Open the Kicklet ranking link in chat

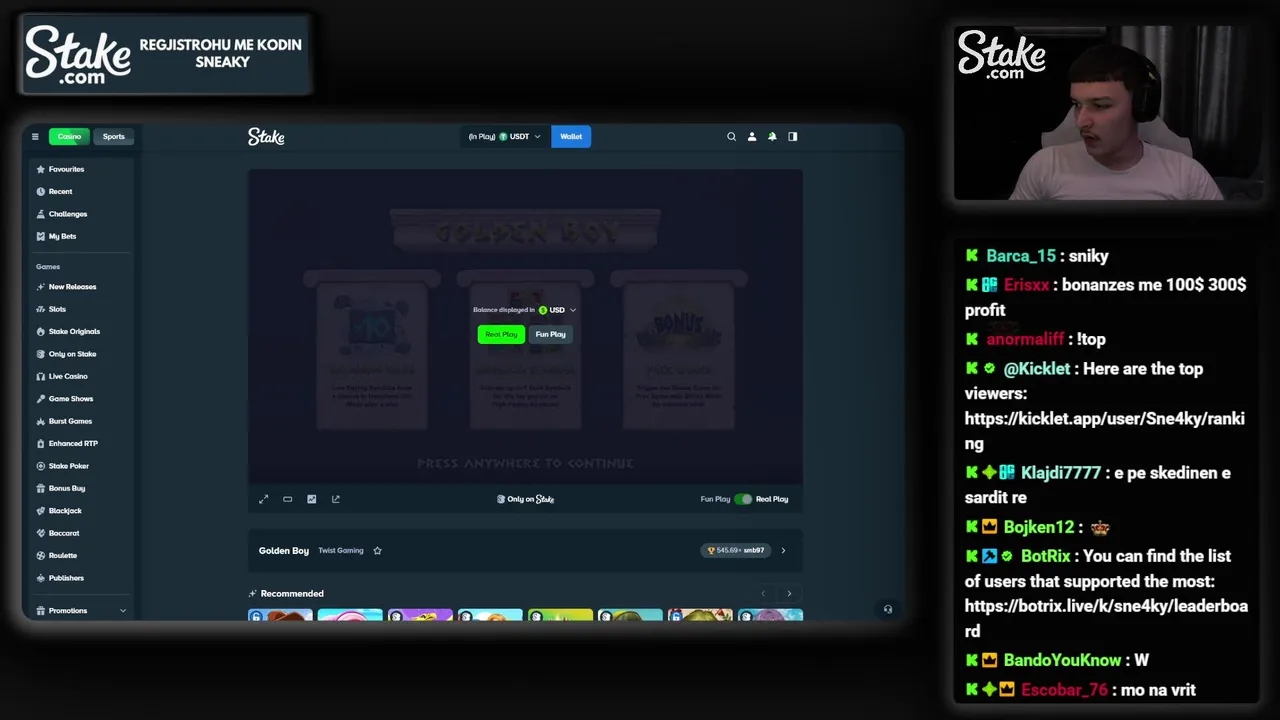pyautogui.click(x=1105, y=431)
